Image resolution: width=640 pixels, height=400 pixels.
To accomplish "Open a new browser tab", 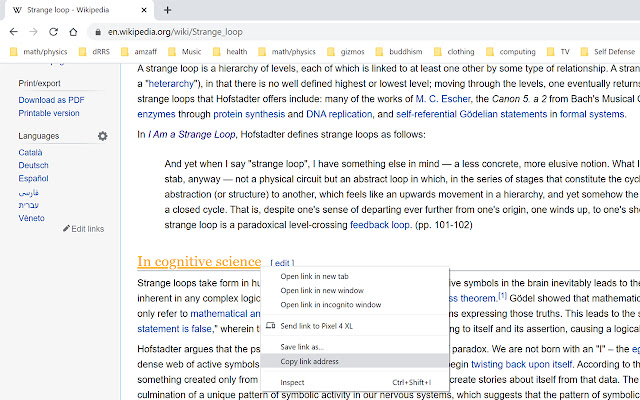I will [167, 10].
